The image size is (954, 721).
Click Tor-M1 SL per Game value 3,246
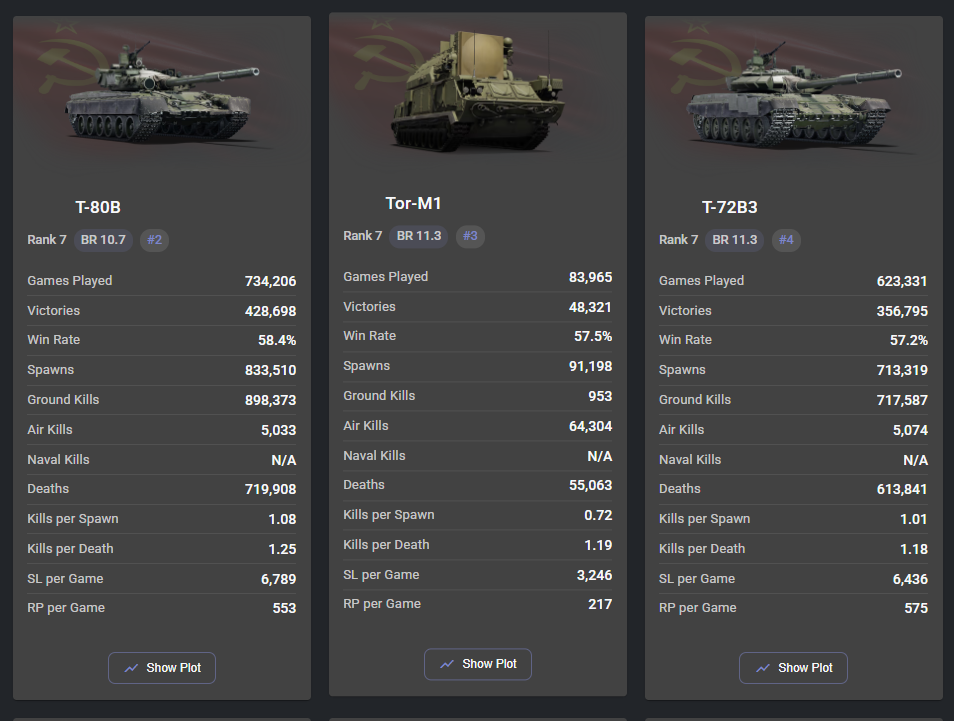[592, 575]
